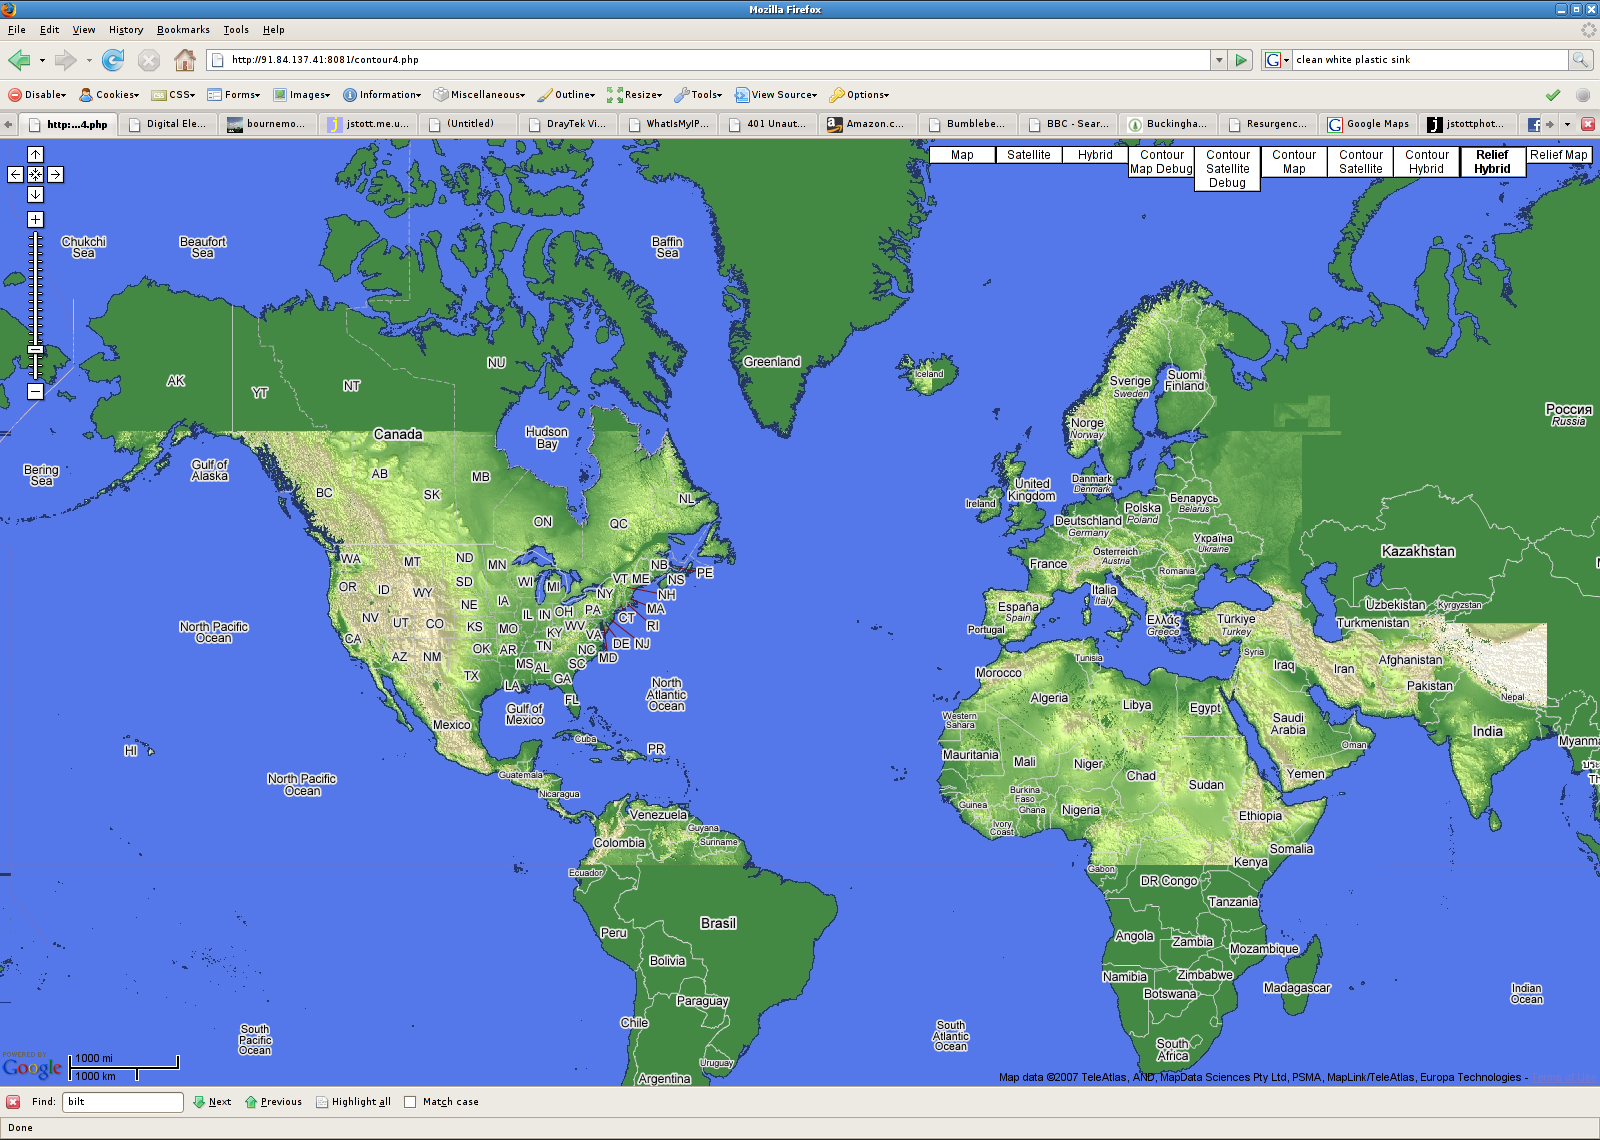Pan the map right
The height and width of the screenshot is (1140, 1600).
(55, 174)
